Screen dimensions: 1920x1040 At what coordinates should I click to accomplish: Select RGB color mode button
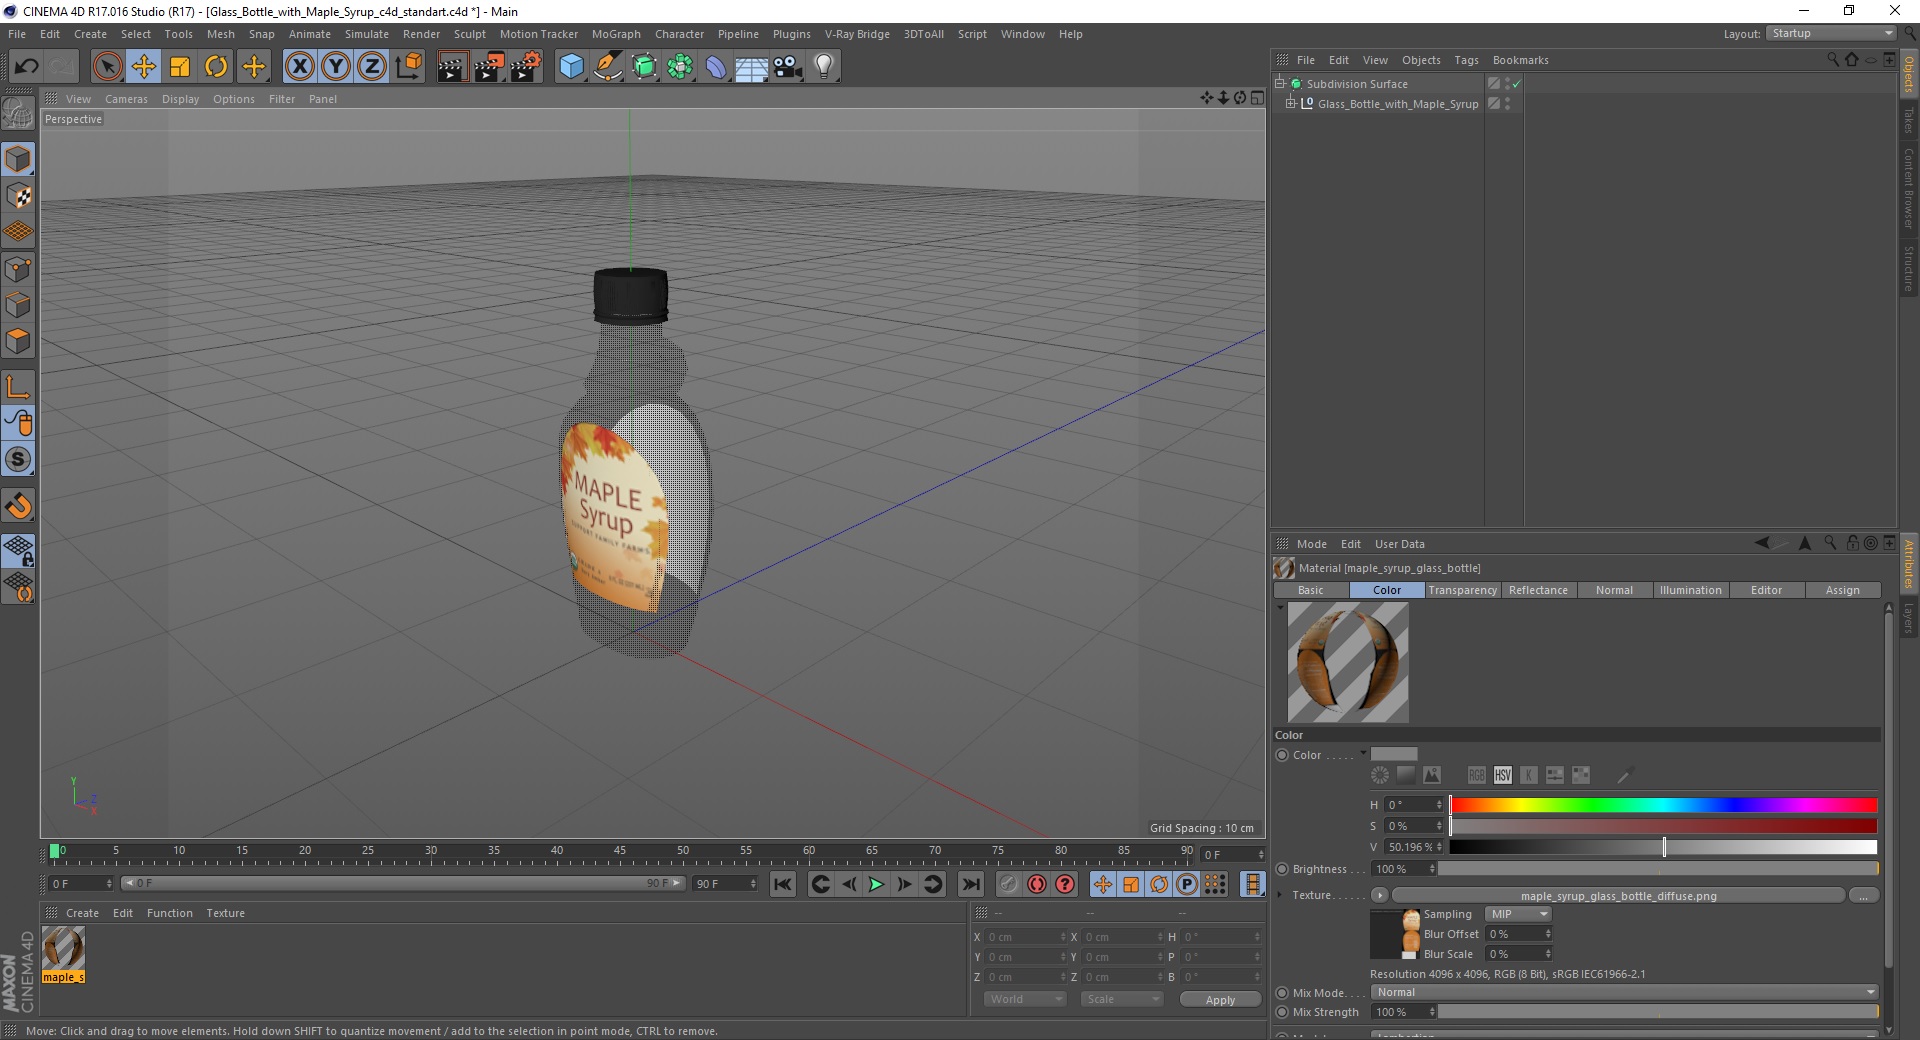coord(1476,775)
